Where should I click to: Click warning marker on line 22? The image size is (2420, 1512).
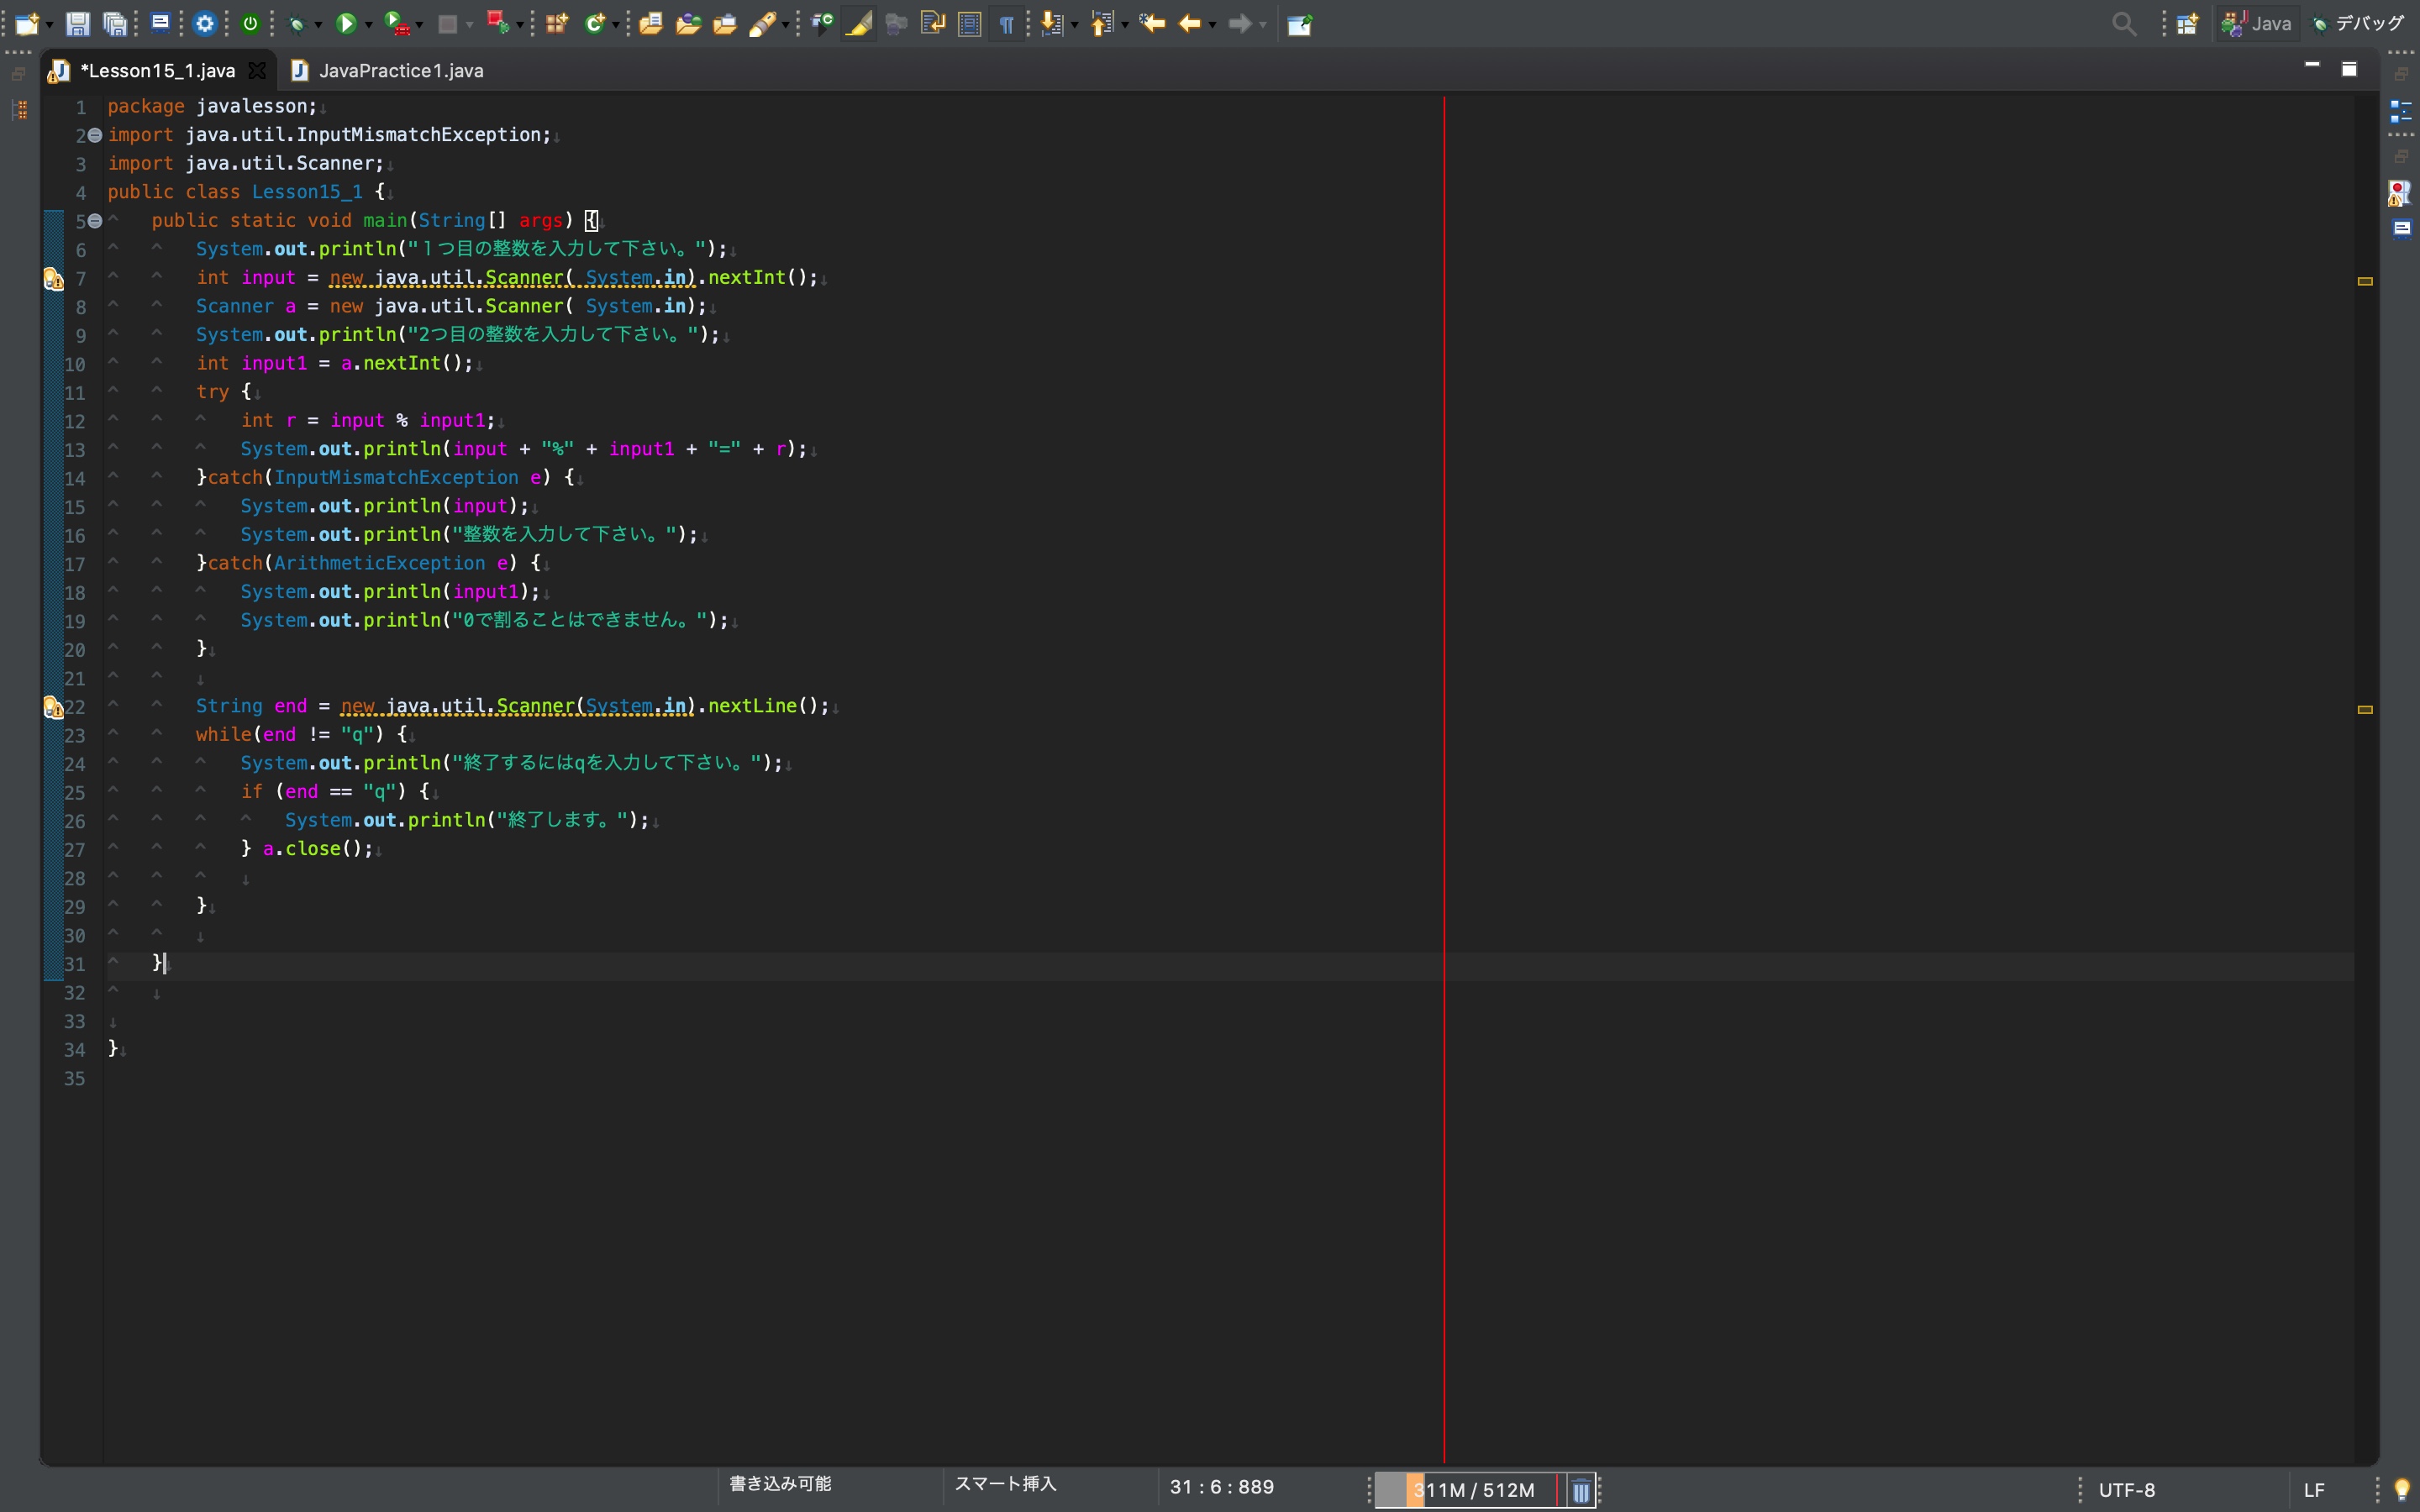tap(53, 708)
